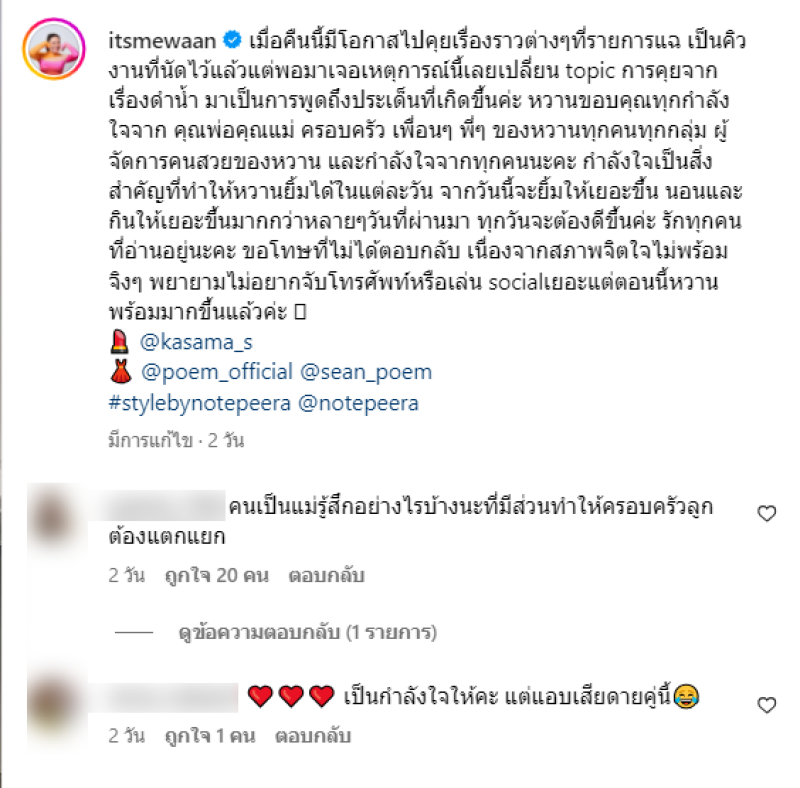Open first commenter's blurred avatar

tap(54, 518)
